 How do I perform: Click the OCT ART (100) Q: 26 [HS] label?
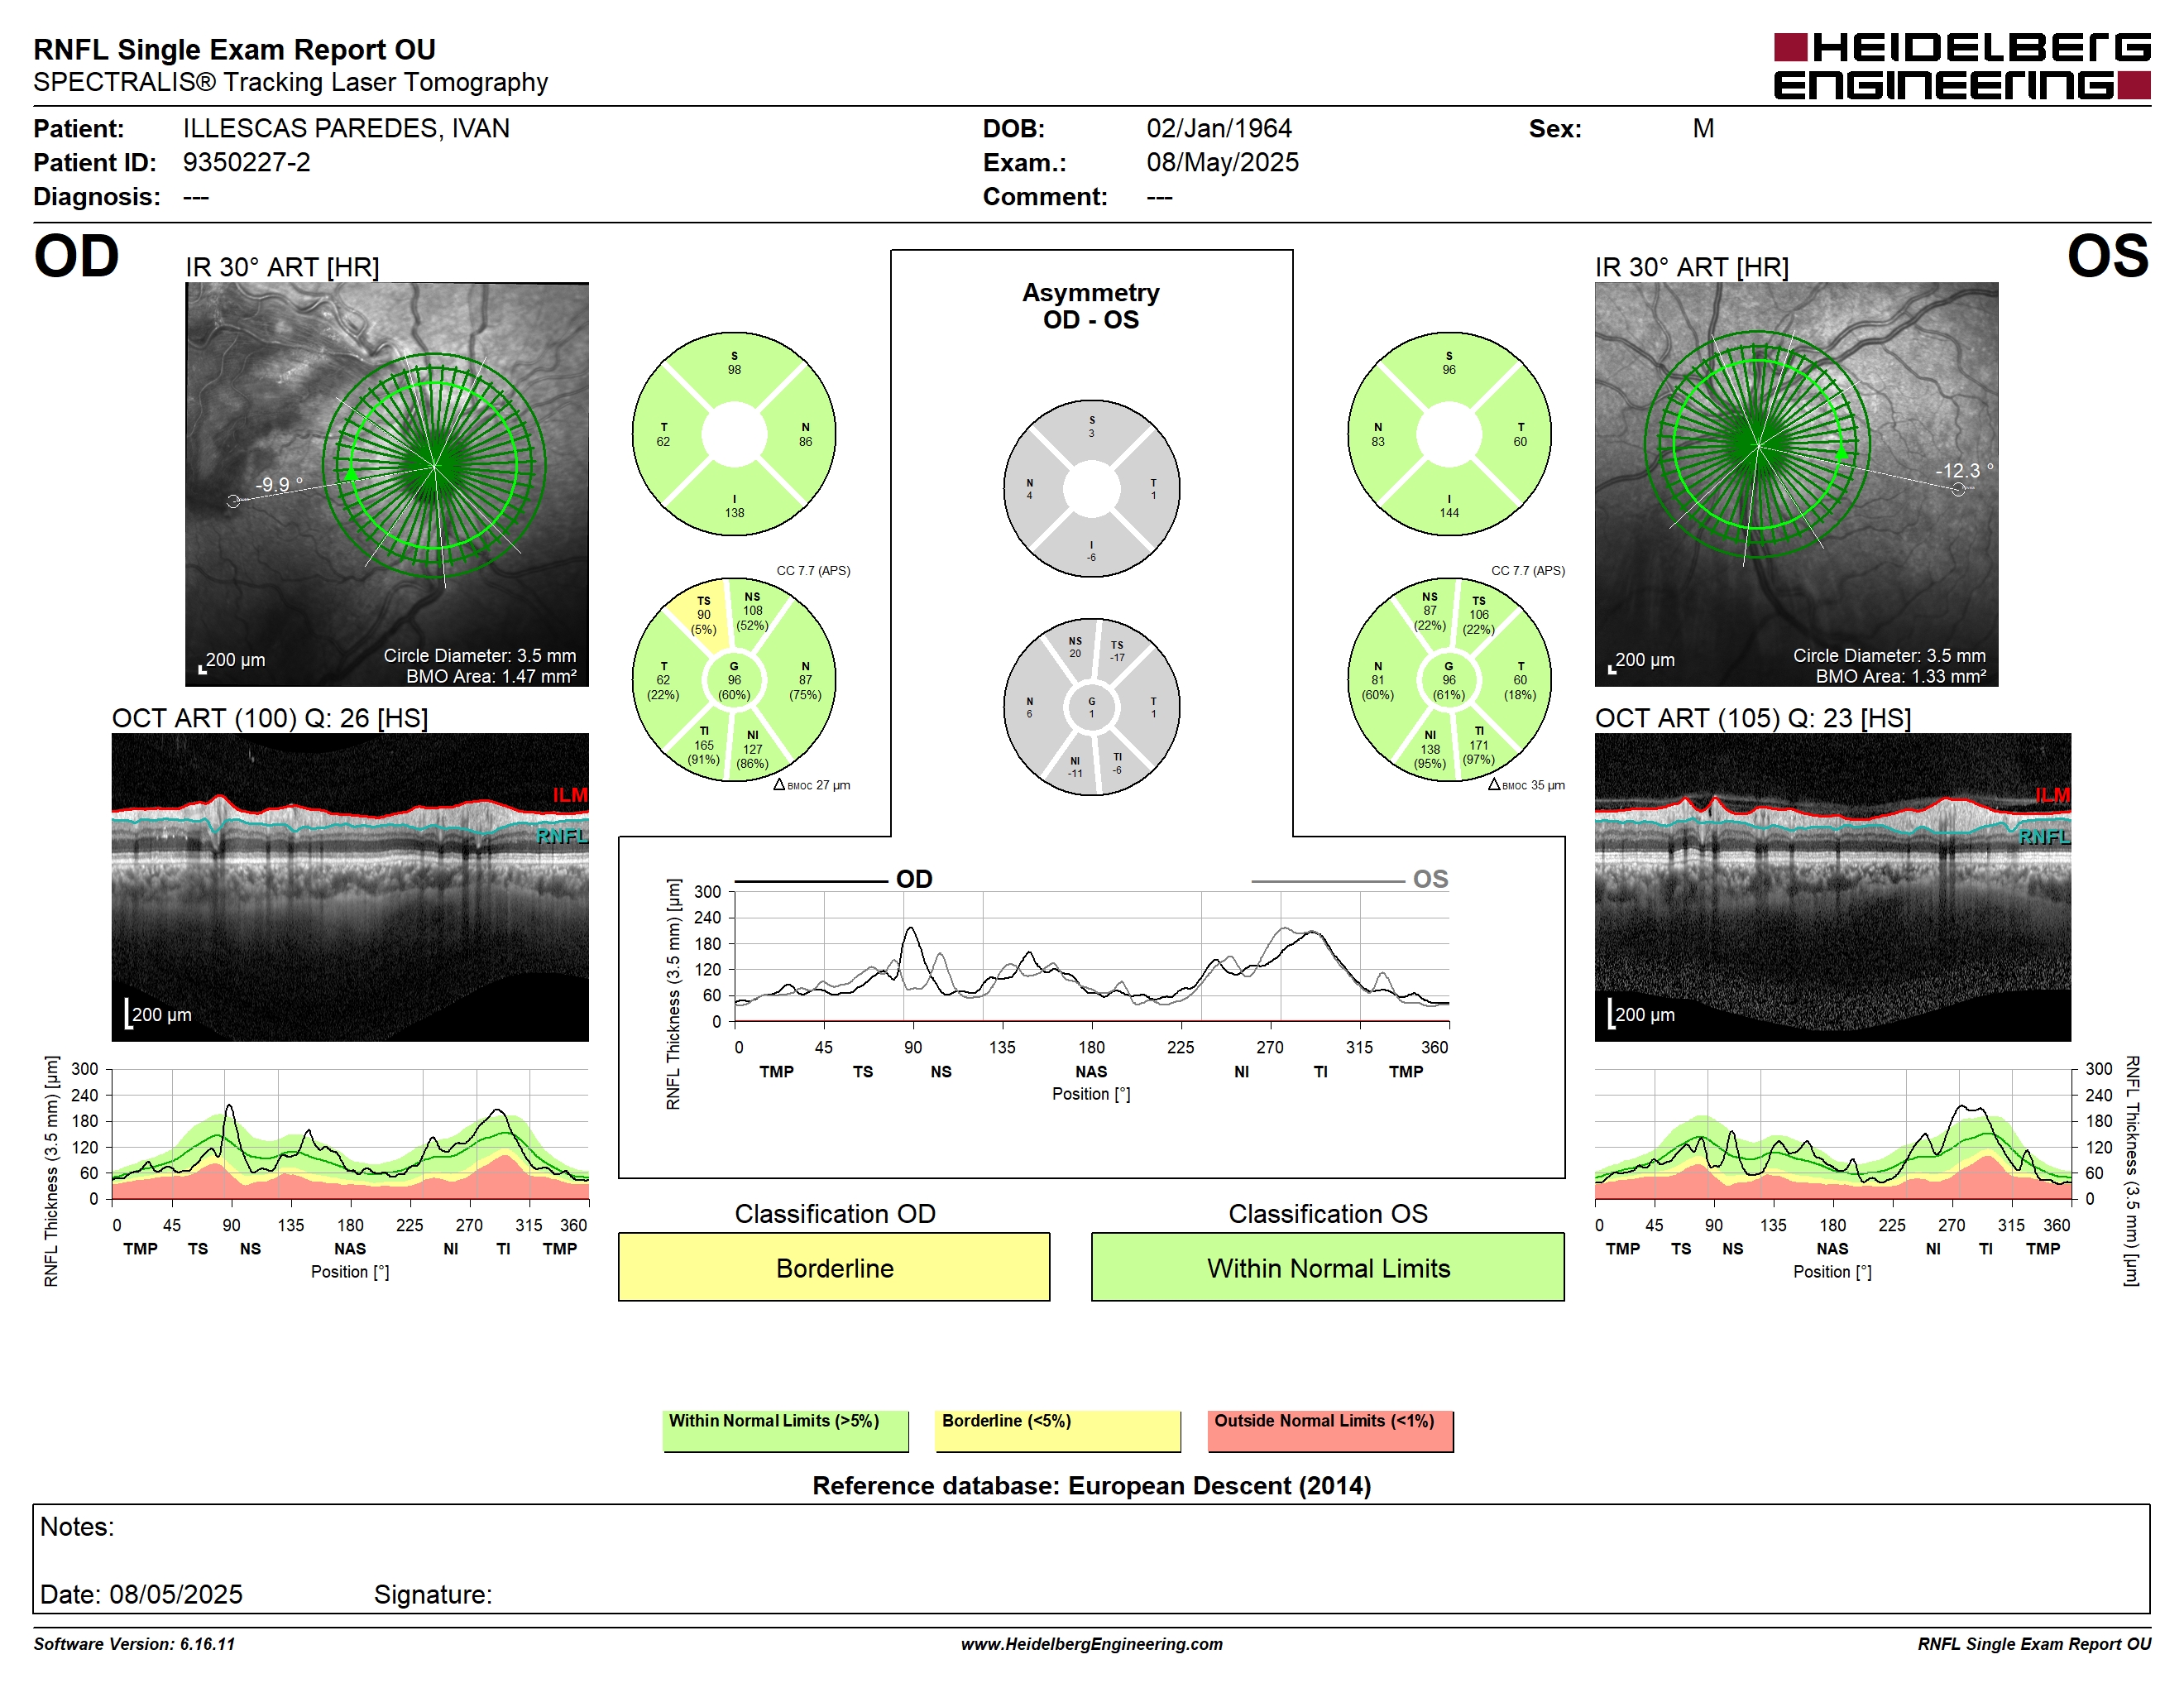click(270, 718)
